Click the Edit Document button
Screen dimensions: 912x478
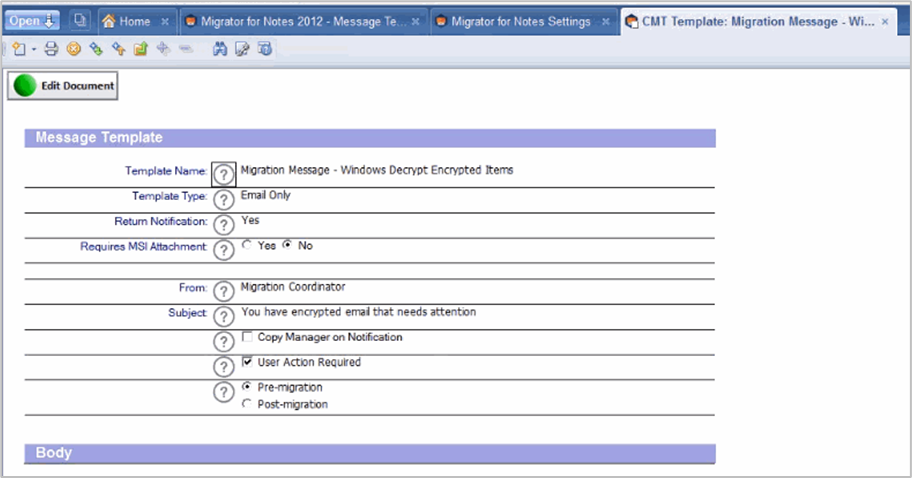coord(63,86)
